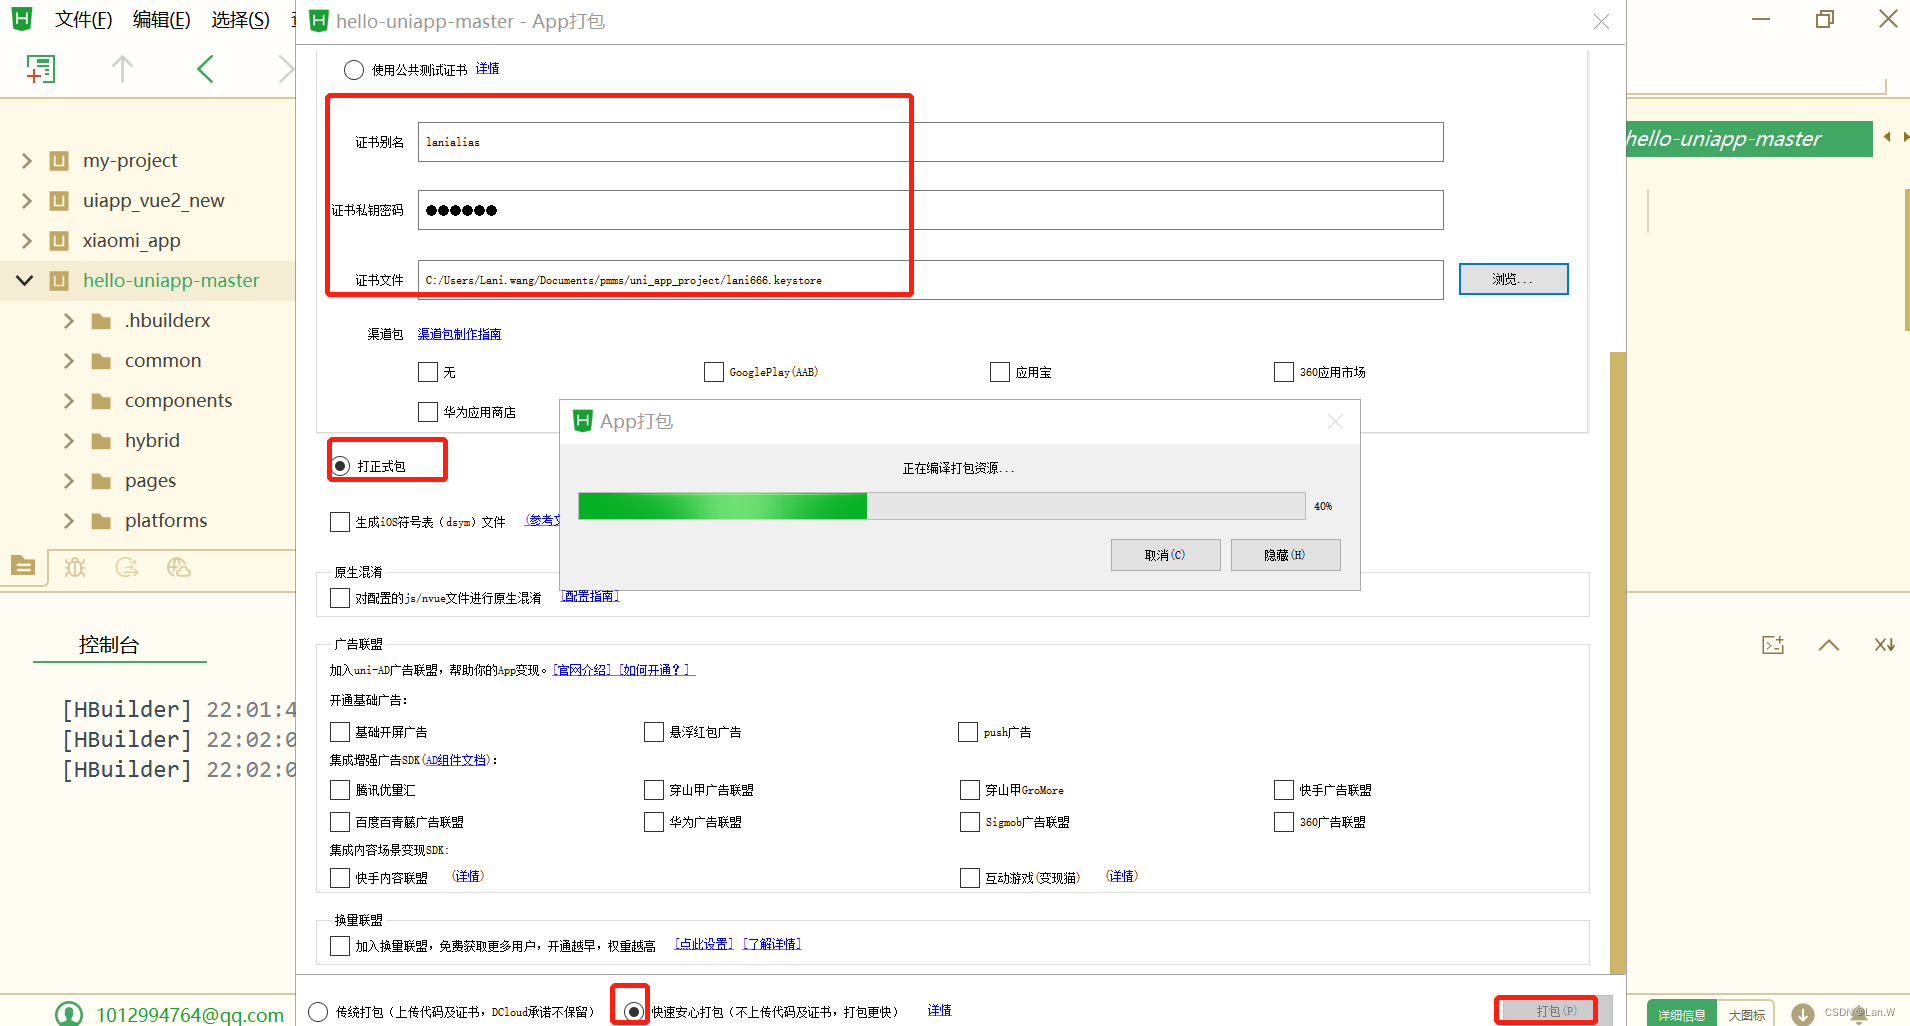Click the 证书文件 path field
Viewport: 1910px width, 1026px height.
click(x=930, y=280)
